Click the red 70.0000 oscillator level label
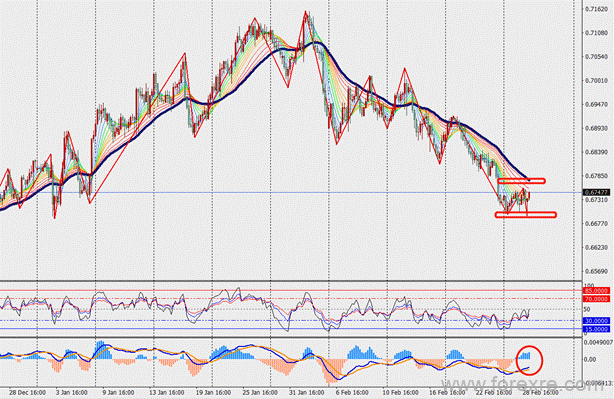 coord(596,299)
